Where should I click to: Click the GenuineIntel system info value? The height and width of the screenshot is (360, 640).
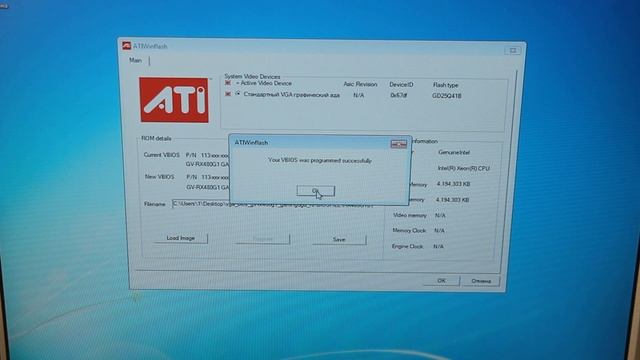454,152
